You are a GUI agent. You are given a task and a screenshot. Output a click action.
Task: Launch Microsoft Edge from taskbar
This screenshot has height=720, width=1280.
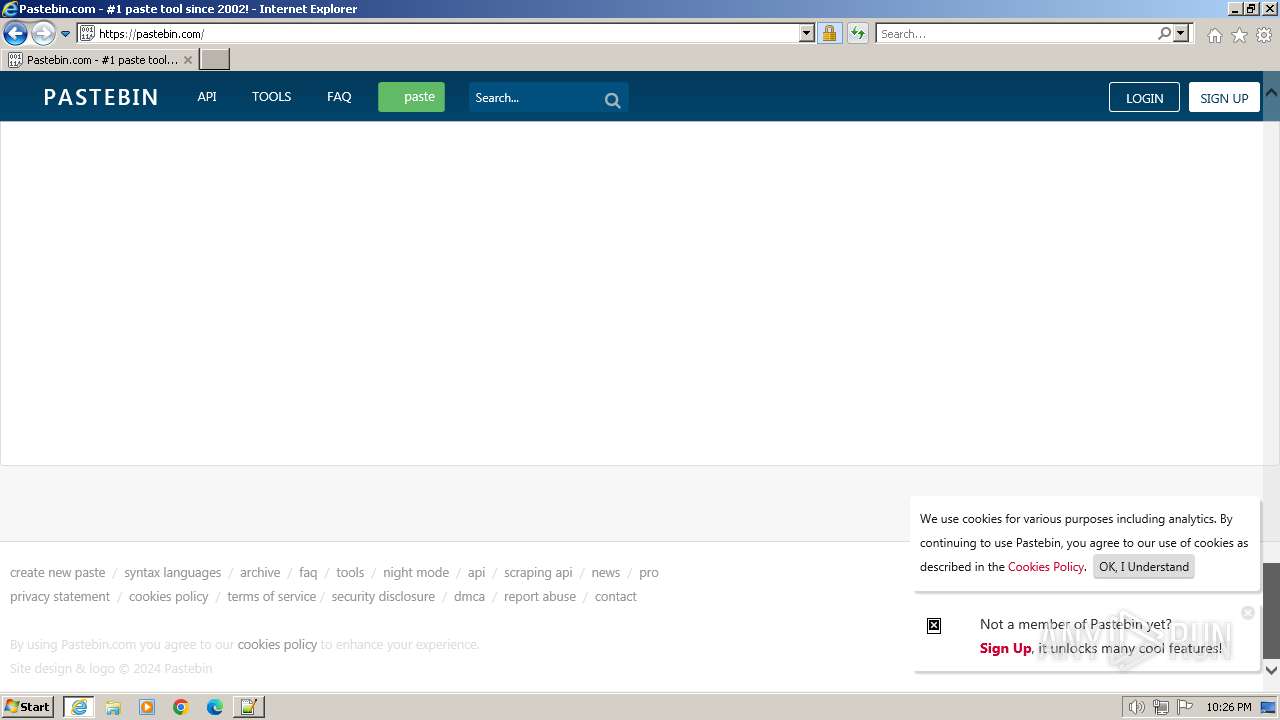pyautogui.click(x=215, y=707)
